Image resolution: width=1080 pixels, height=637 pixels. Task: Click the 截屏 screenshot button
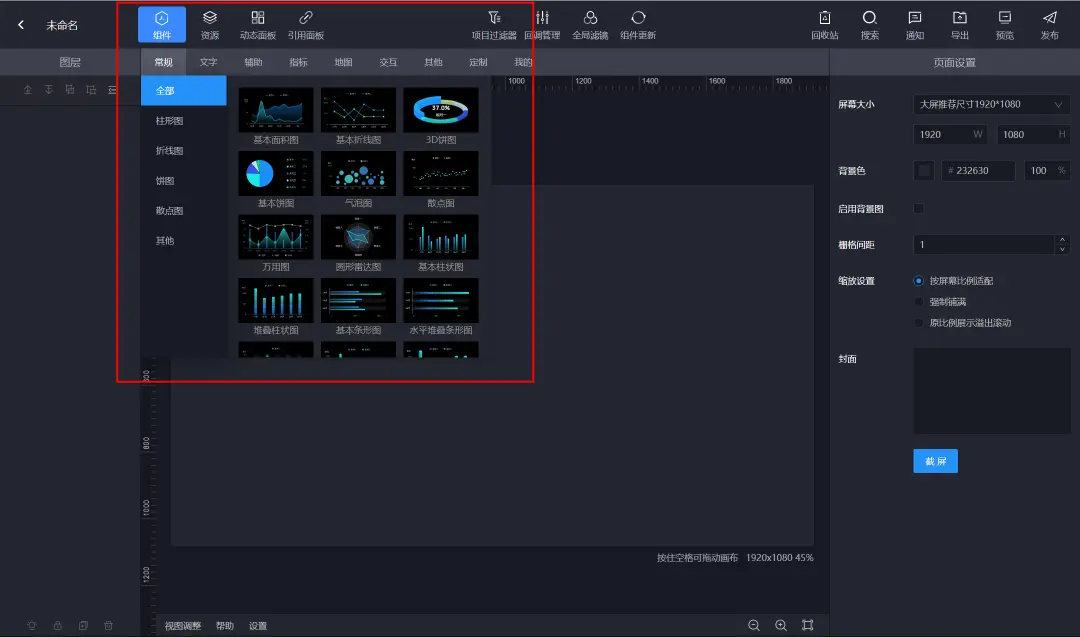tap(935, 461)
